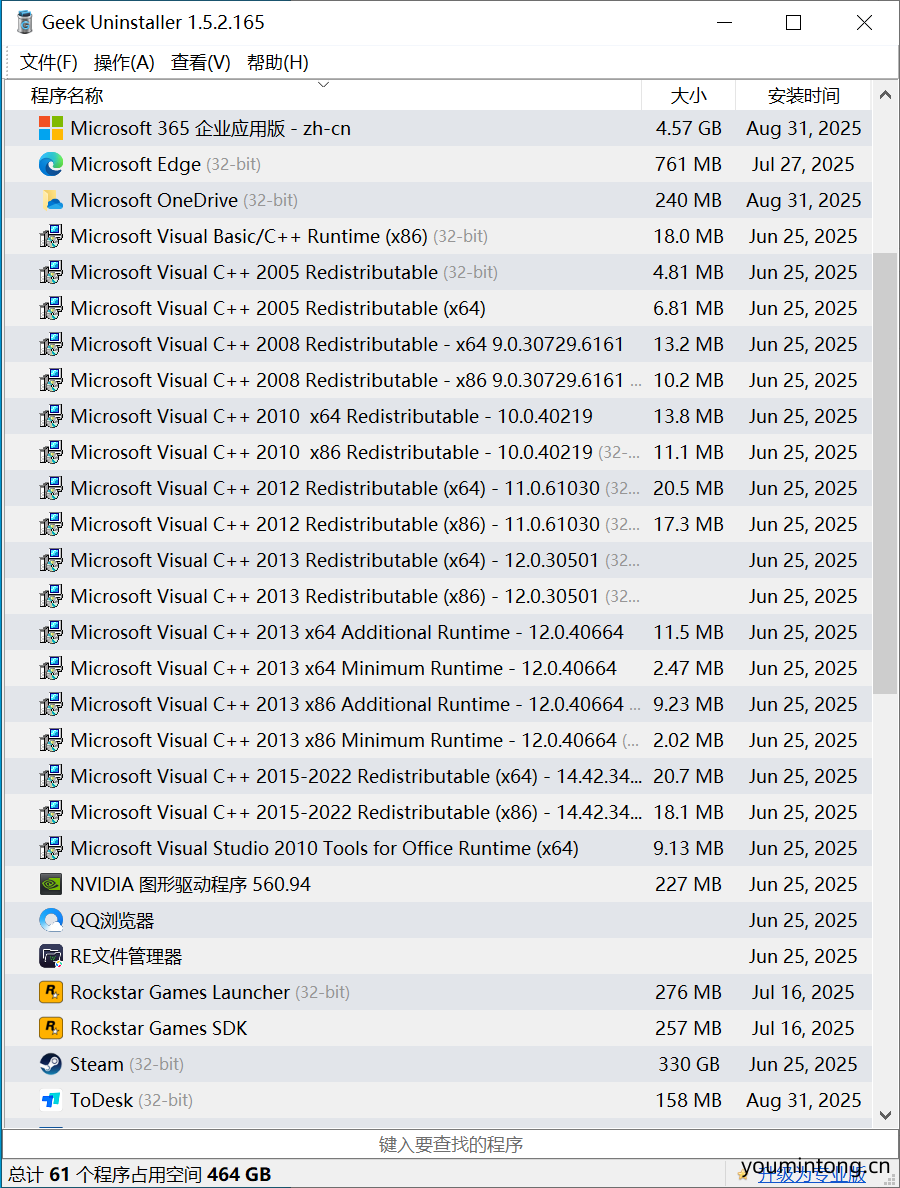Click the search box 键入要查找的程序

coord(450,1144)
